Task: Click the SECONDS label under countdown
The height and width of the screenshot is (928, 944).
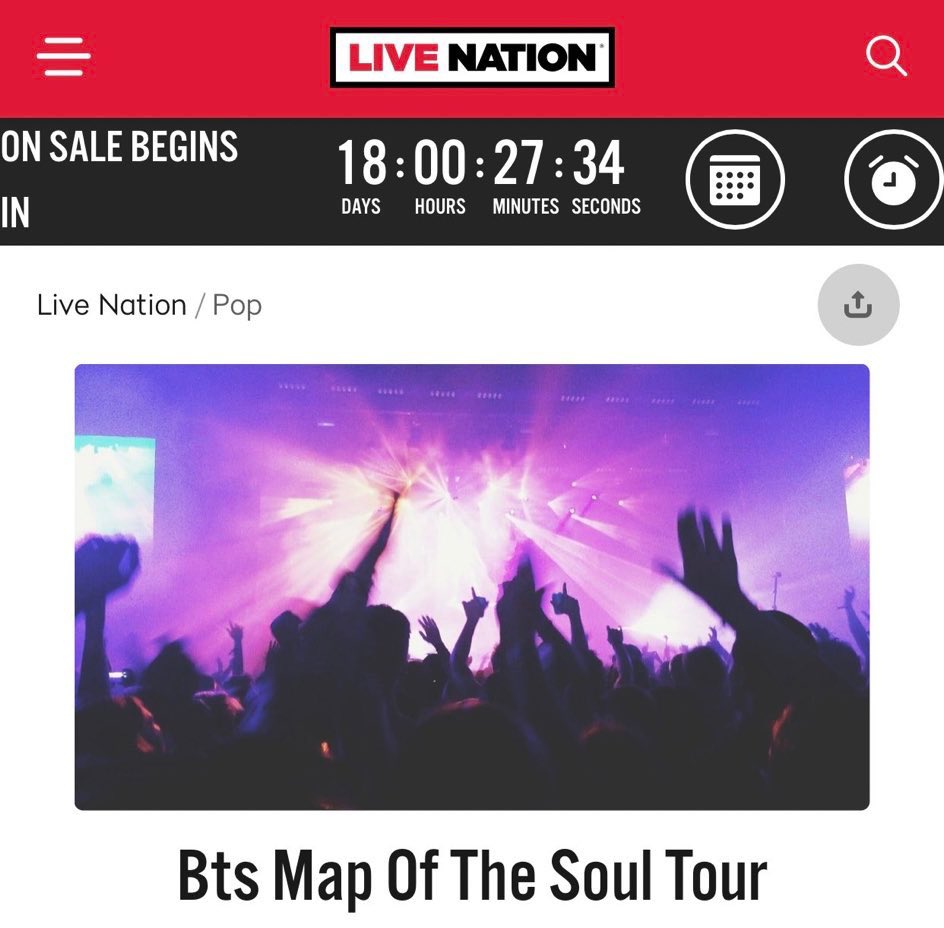Action: click(606, 207)
